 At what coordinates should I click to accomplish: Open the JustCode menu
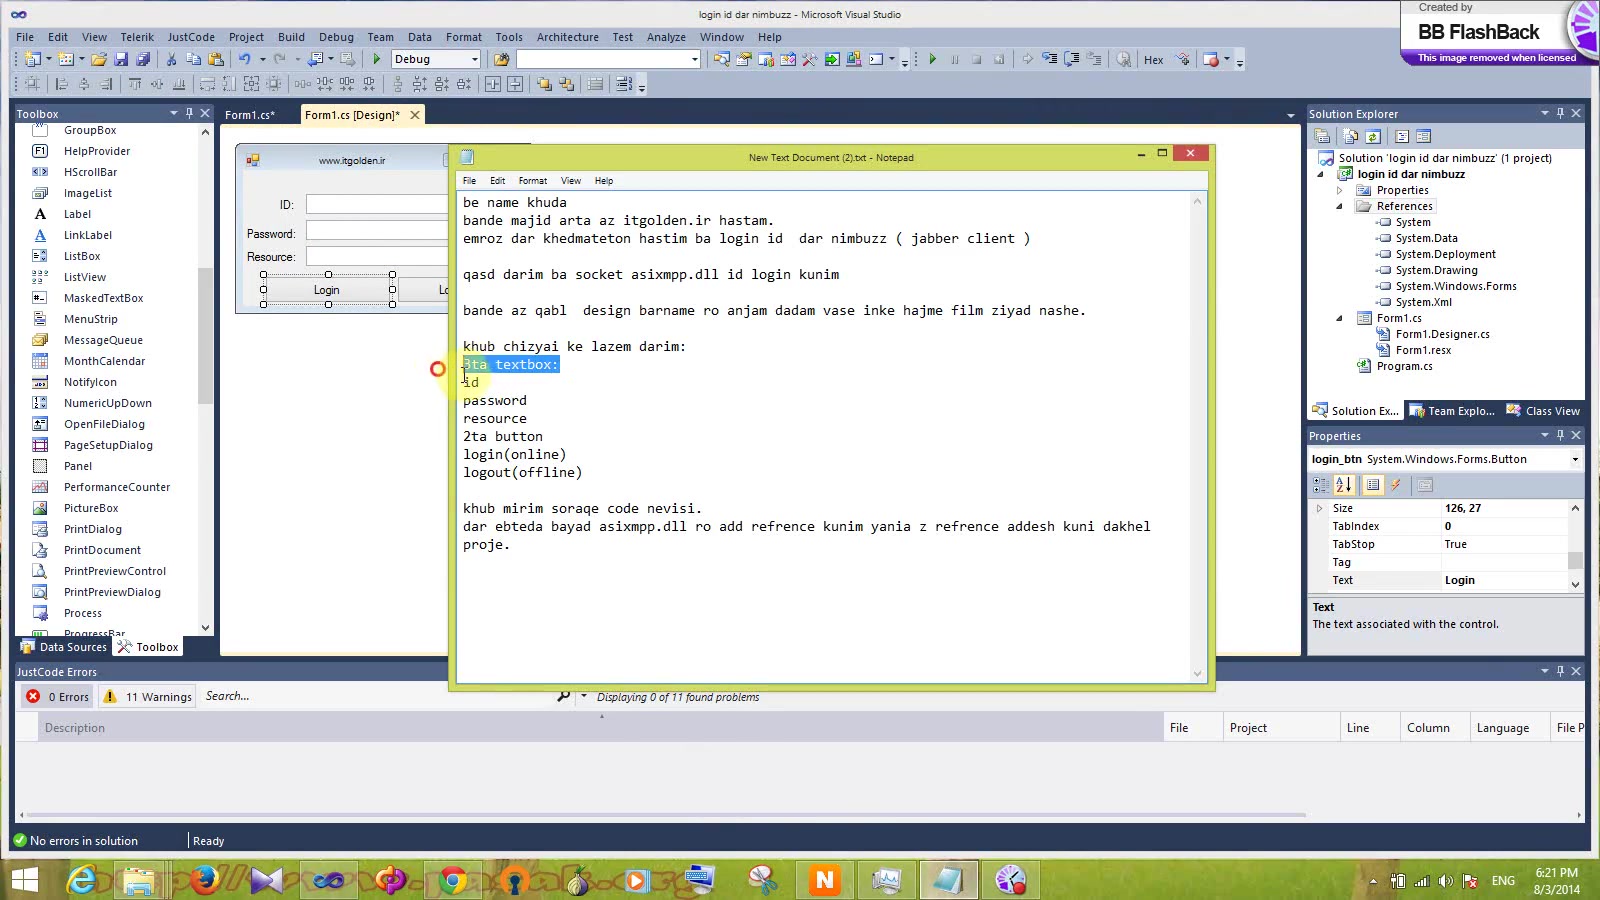coord(191,37)
